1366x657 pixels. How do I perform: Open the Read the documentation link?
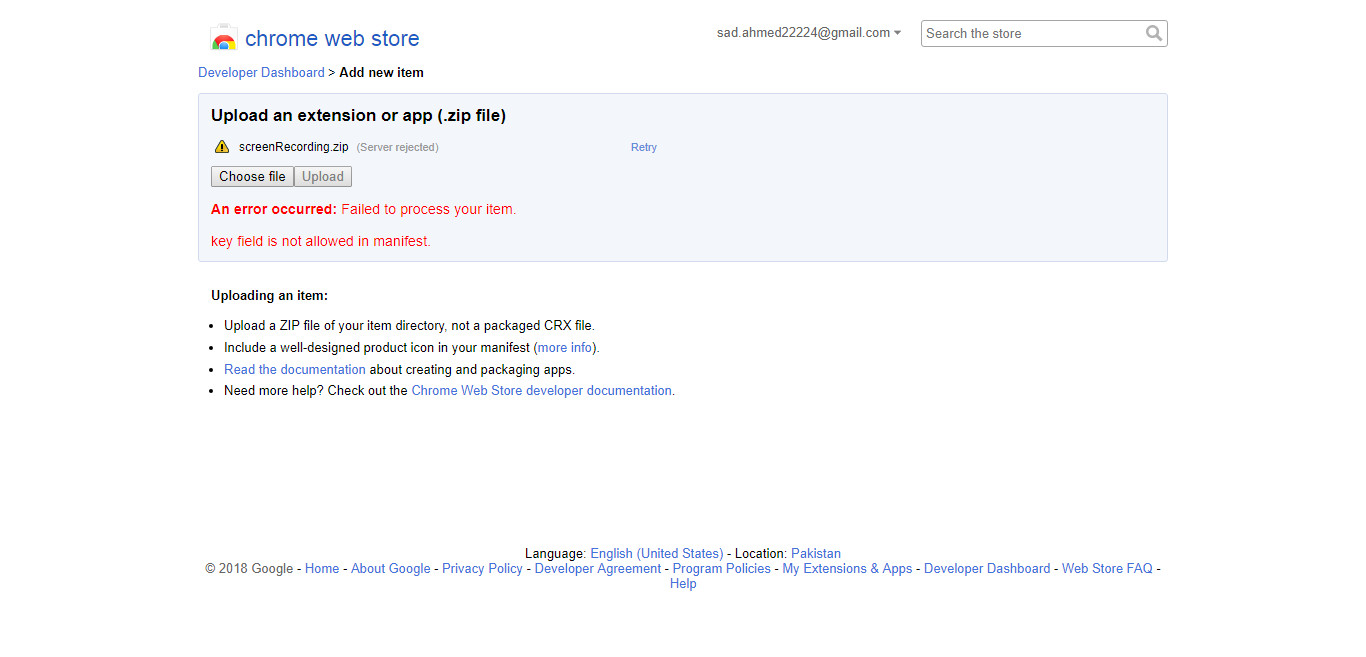[295, 369]
